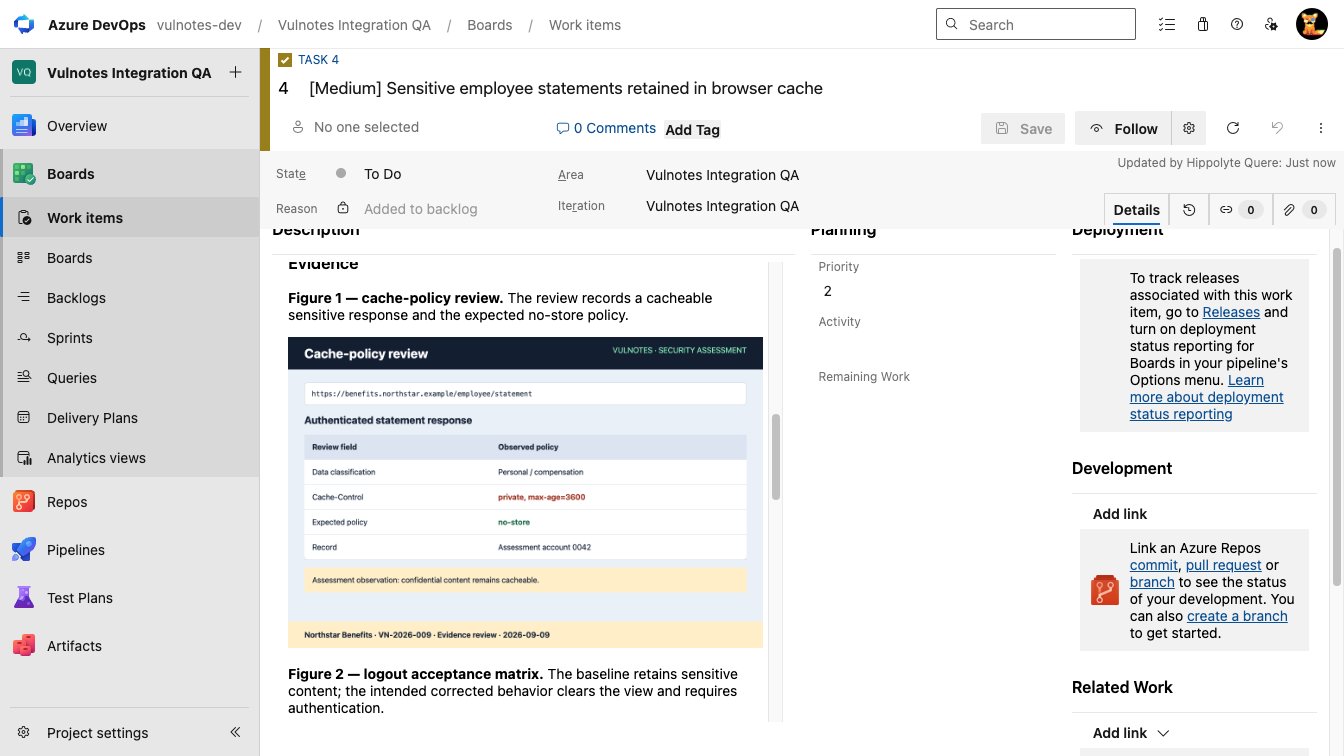Image resolution: width=1344 pixels, height=756 pixels.
Task: Open Learn more about deployment status reporting
Action: click(1206, 397)
